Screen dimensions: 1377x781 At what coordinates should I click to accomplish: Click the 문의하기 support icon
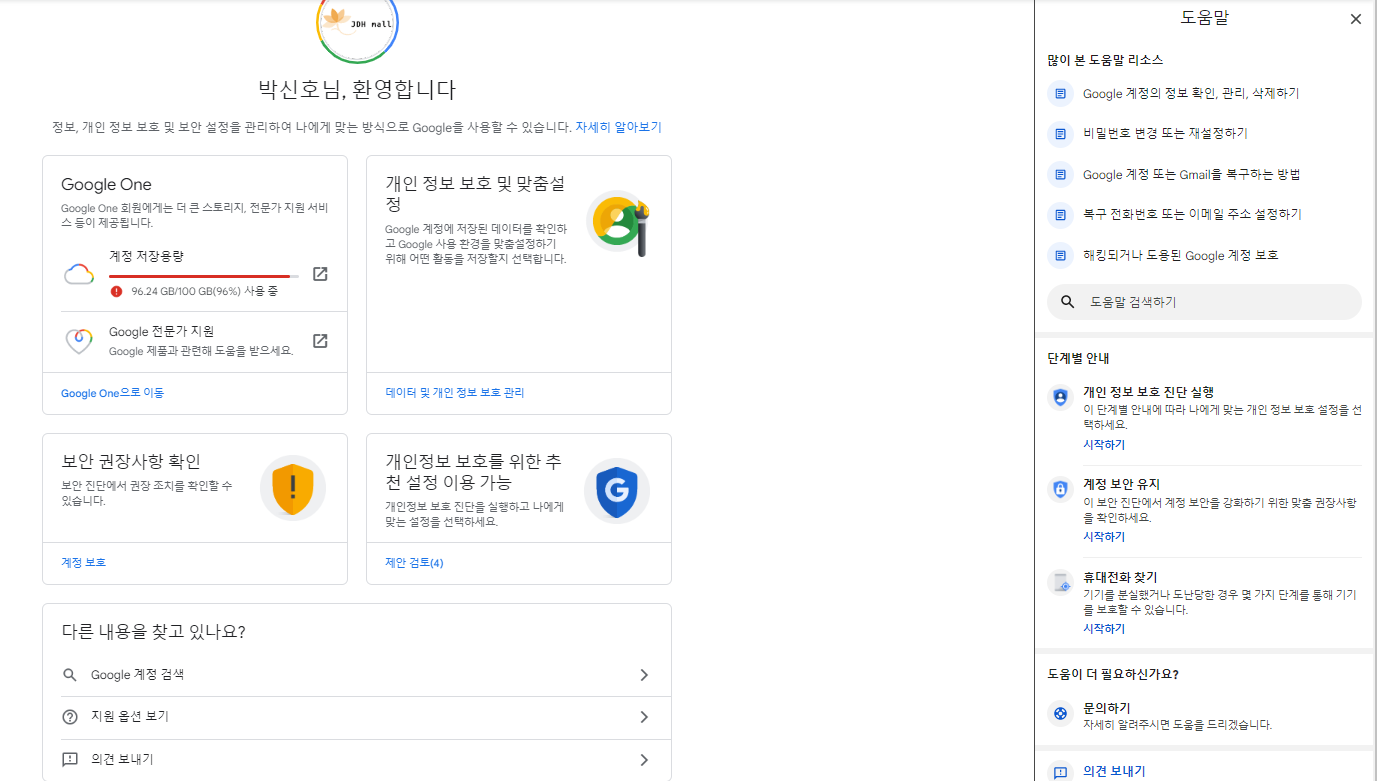tap(1060, 714)
